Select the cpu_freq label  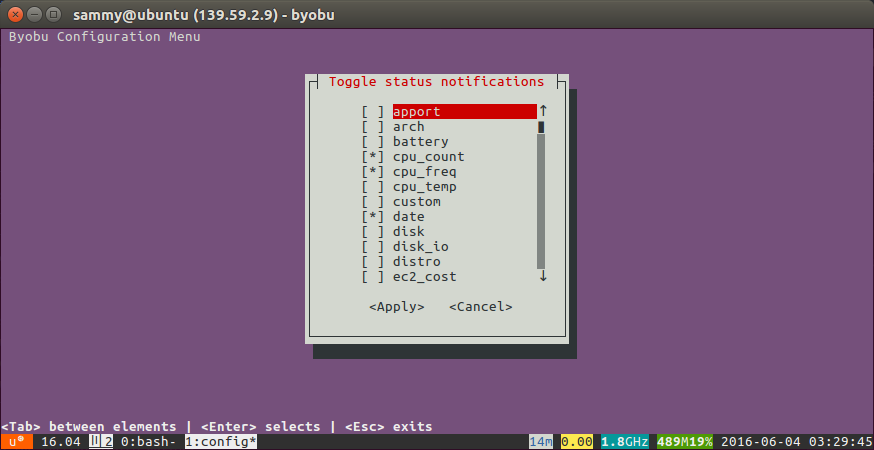tap(425, 172)
